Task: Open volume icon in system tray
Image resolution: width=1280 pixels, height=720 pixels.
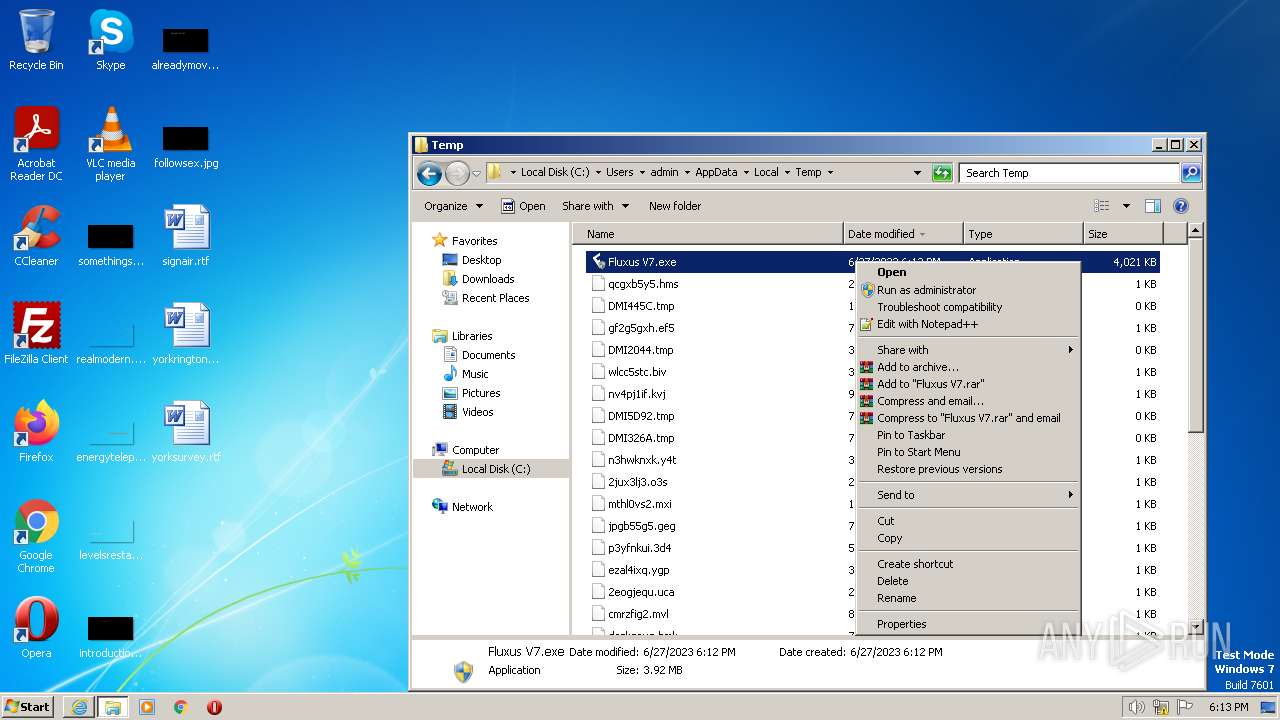Action: point(1137,707)
